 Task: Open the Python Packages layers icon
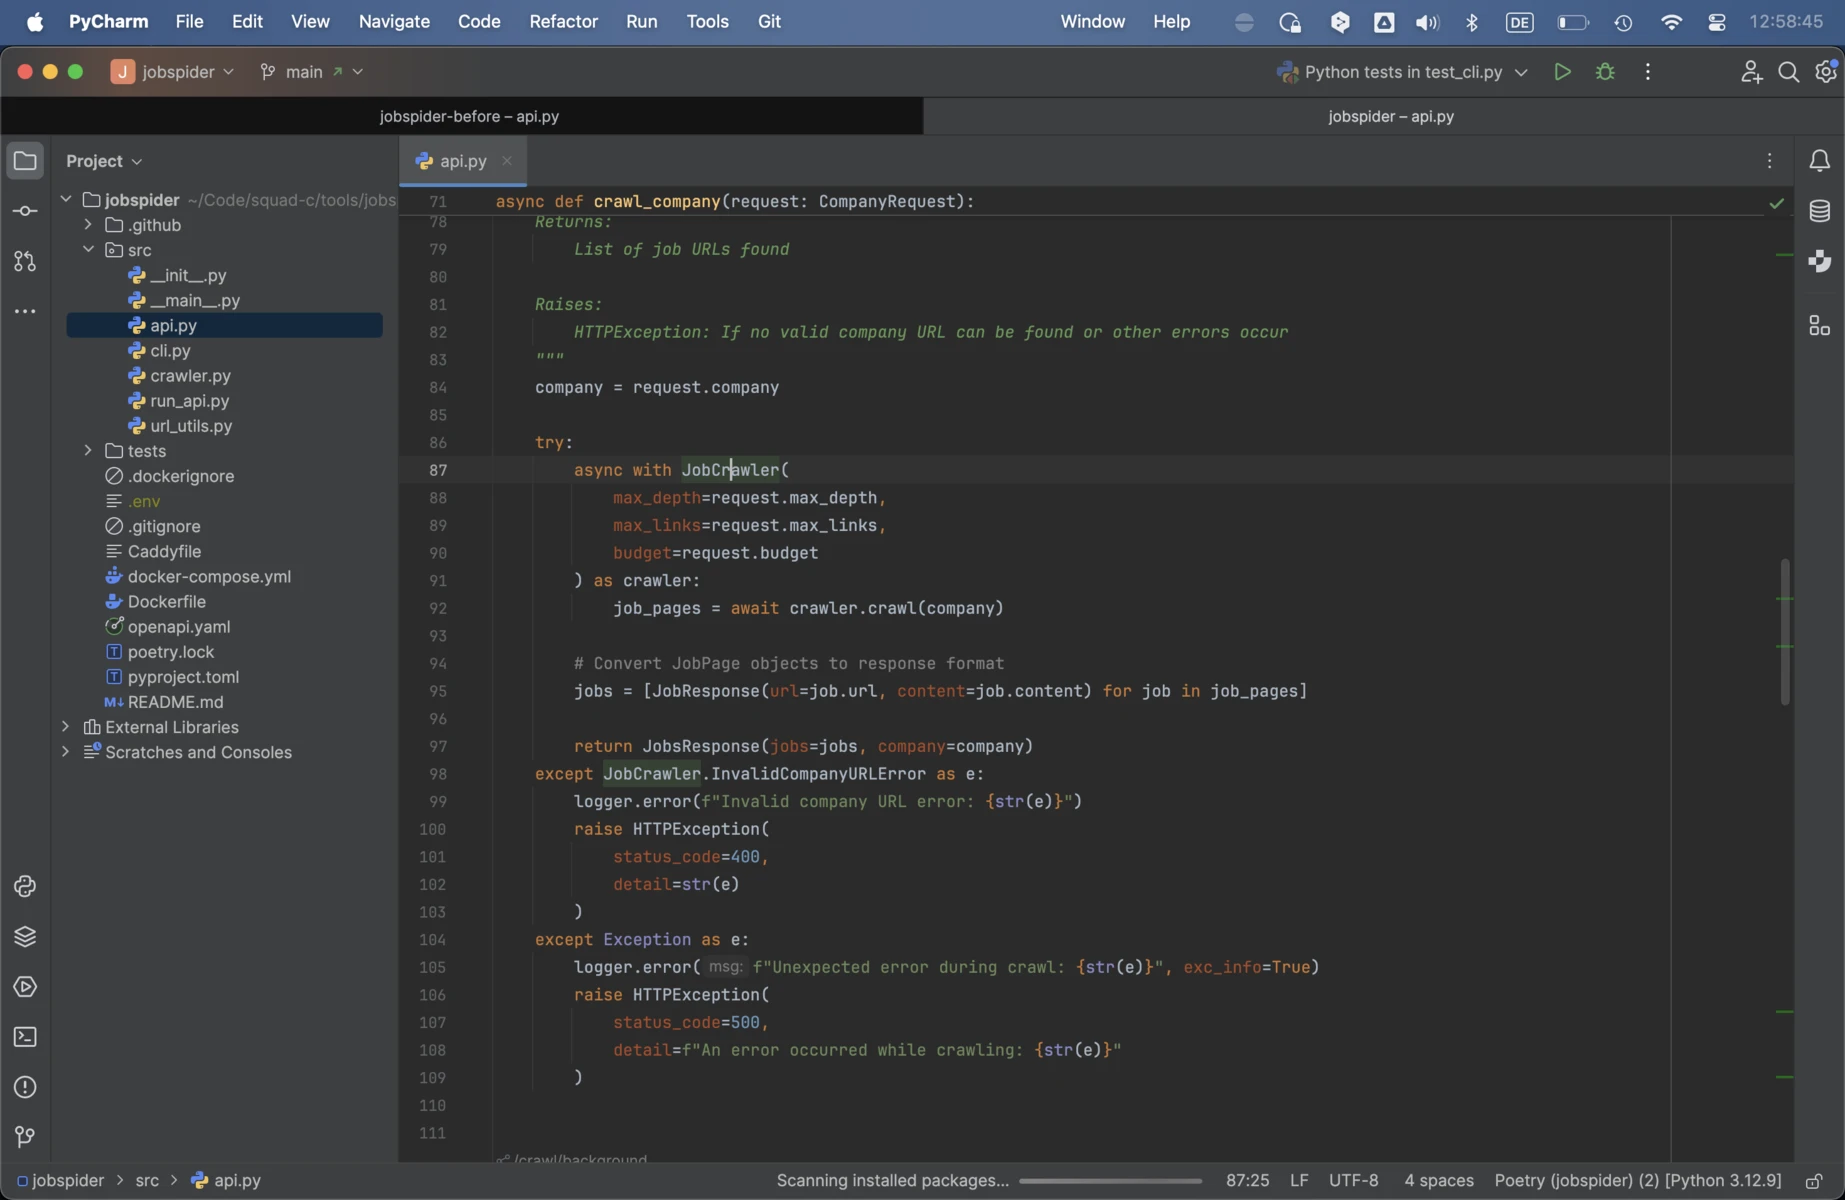25,936
